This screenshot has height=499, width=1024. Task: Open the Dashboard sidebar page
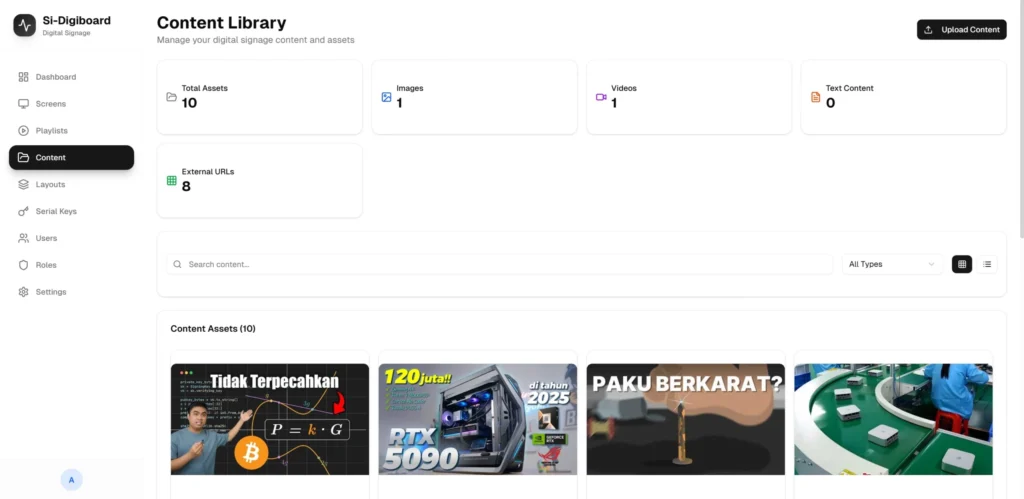pos(55,77)
